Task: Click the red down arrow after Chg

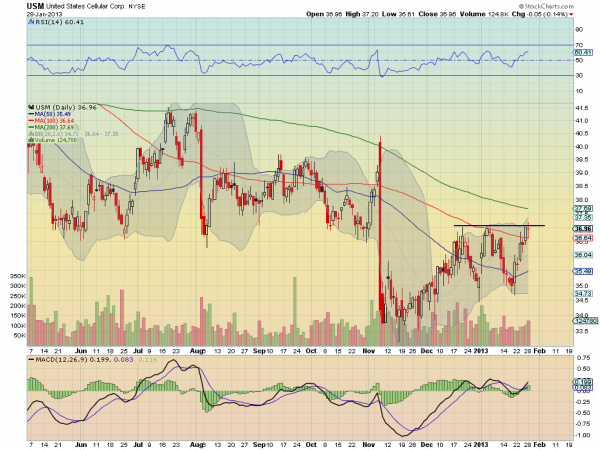Action: [x=571, y=15]
